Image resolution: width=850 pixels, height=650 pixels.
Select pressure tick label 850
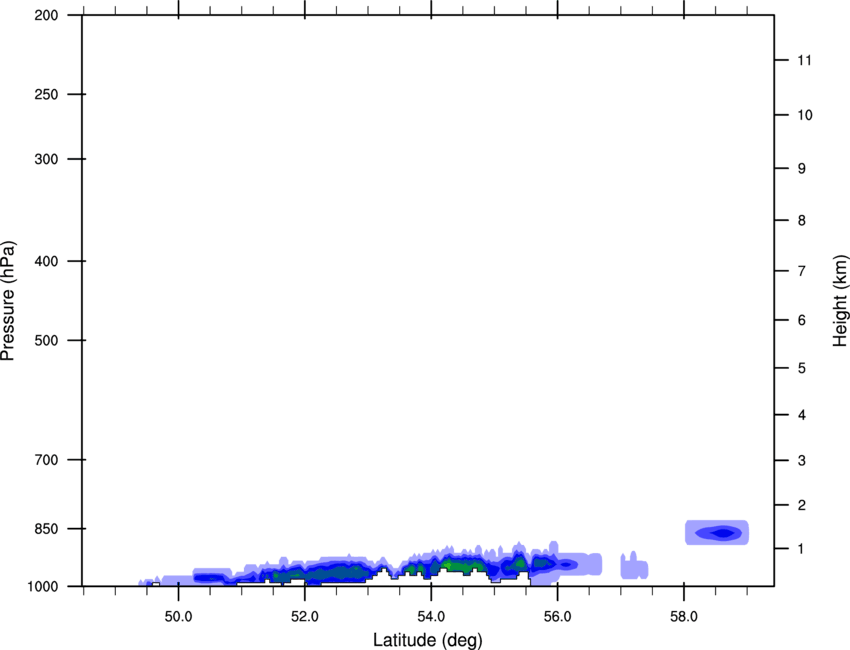coord(46,529)
